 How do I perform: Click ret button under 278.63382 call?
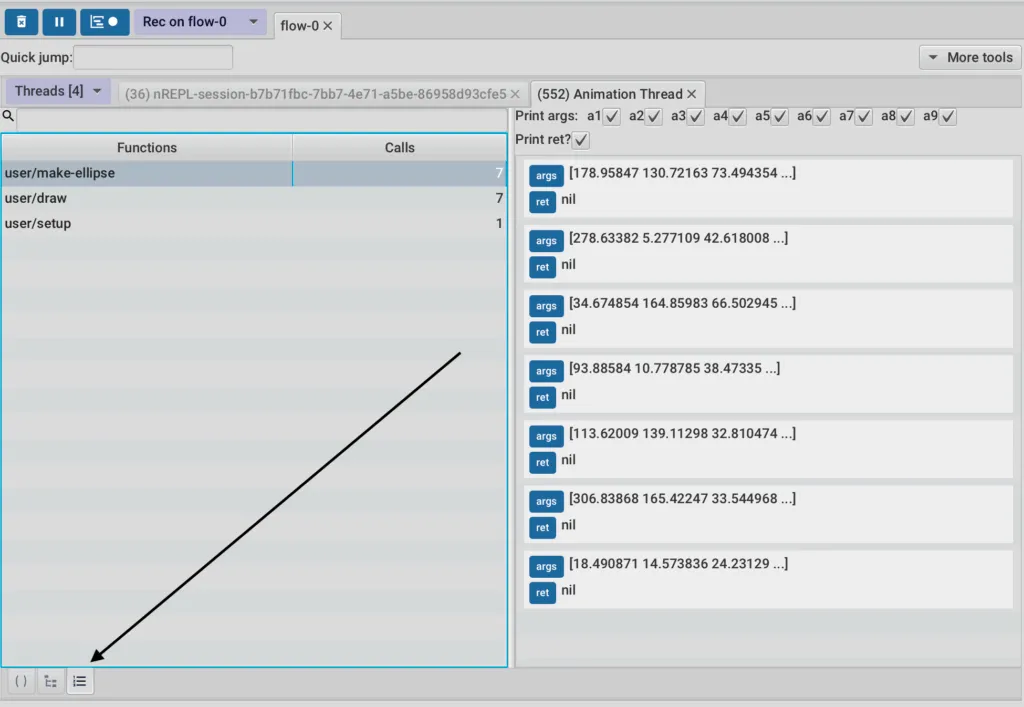542,267
